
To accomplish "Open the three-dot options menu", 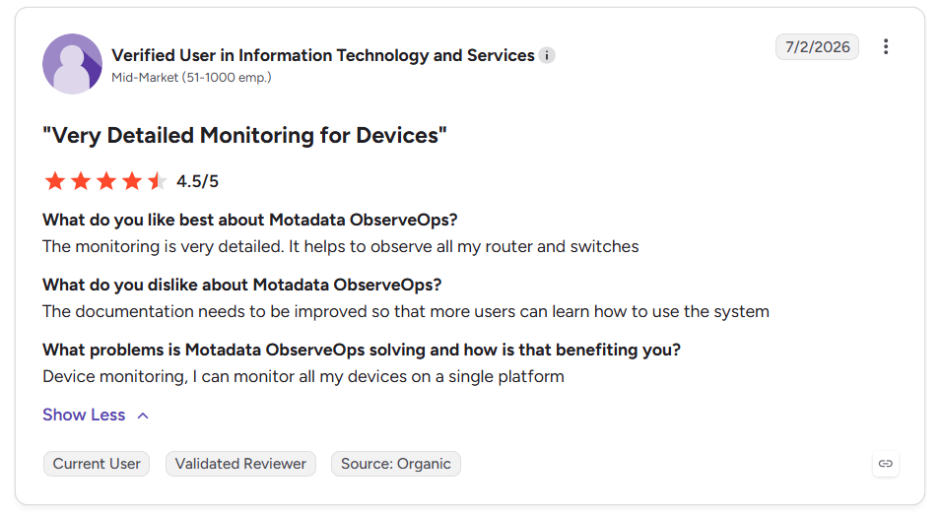I will coord(885,47).
